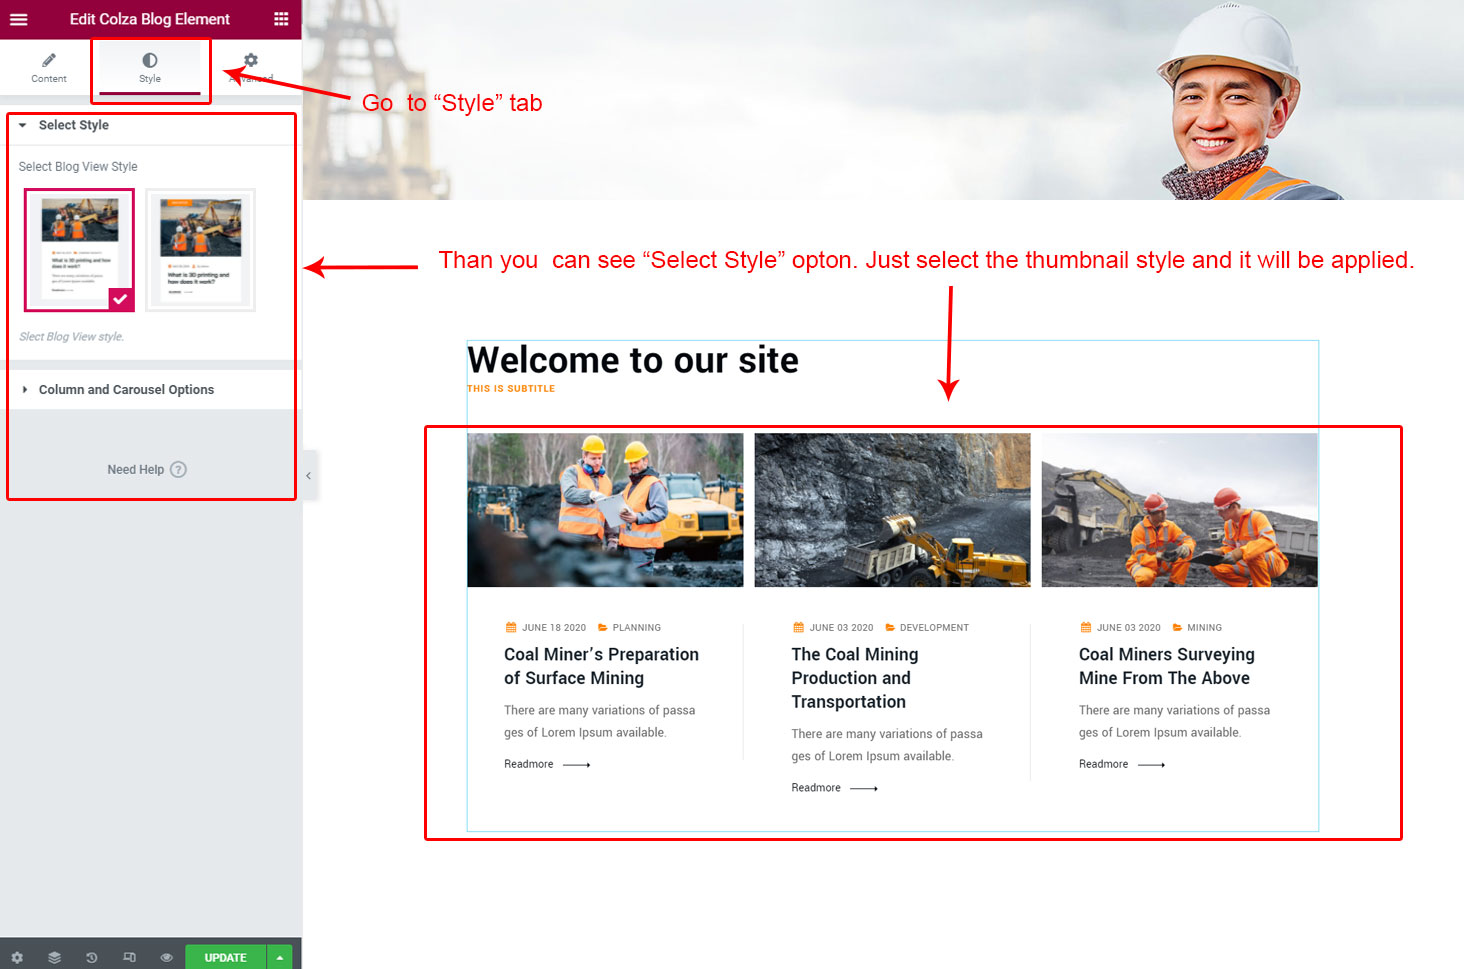Click the Advanced tab gear icon
Viewport: 1464px width, 969px height.
251,61
